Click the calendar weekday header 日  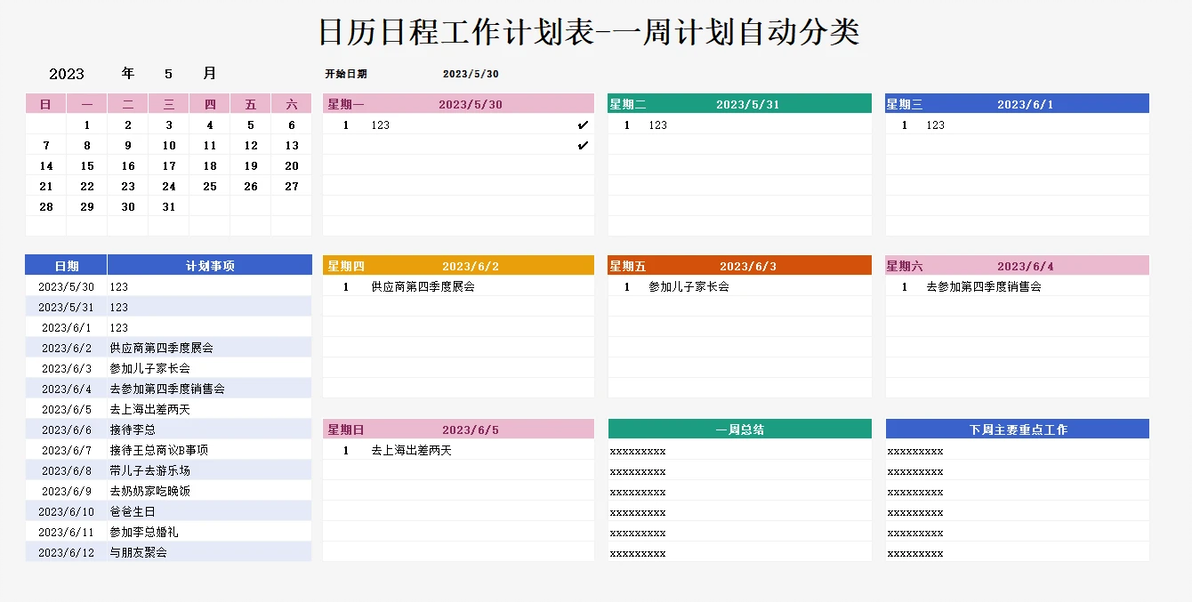click(46, 104)
